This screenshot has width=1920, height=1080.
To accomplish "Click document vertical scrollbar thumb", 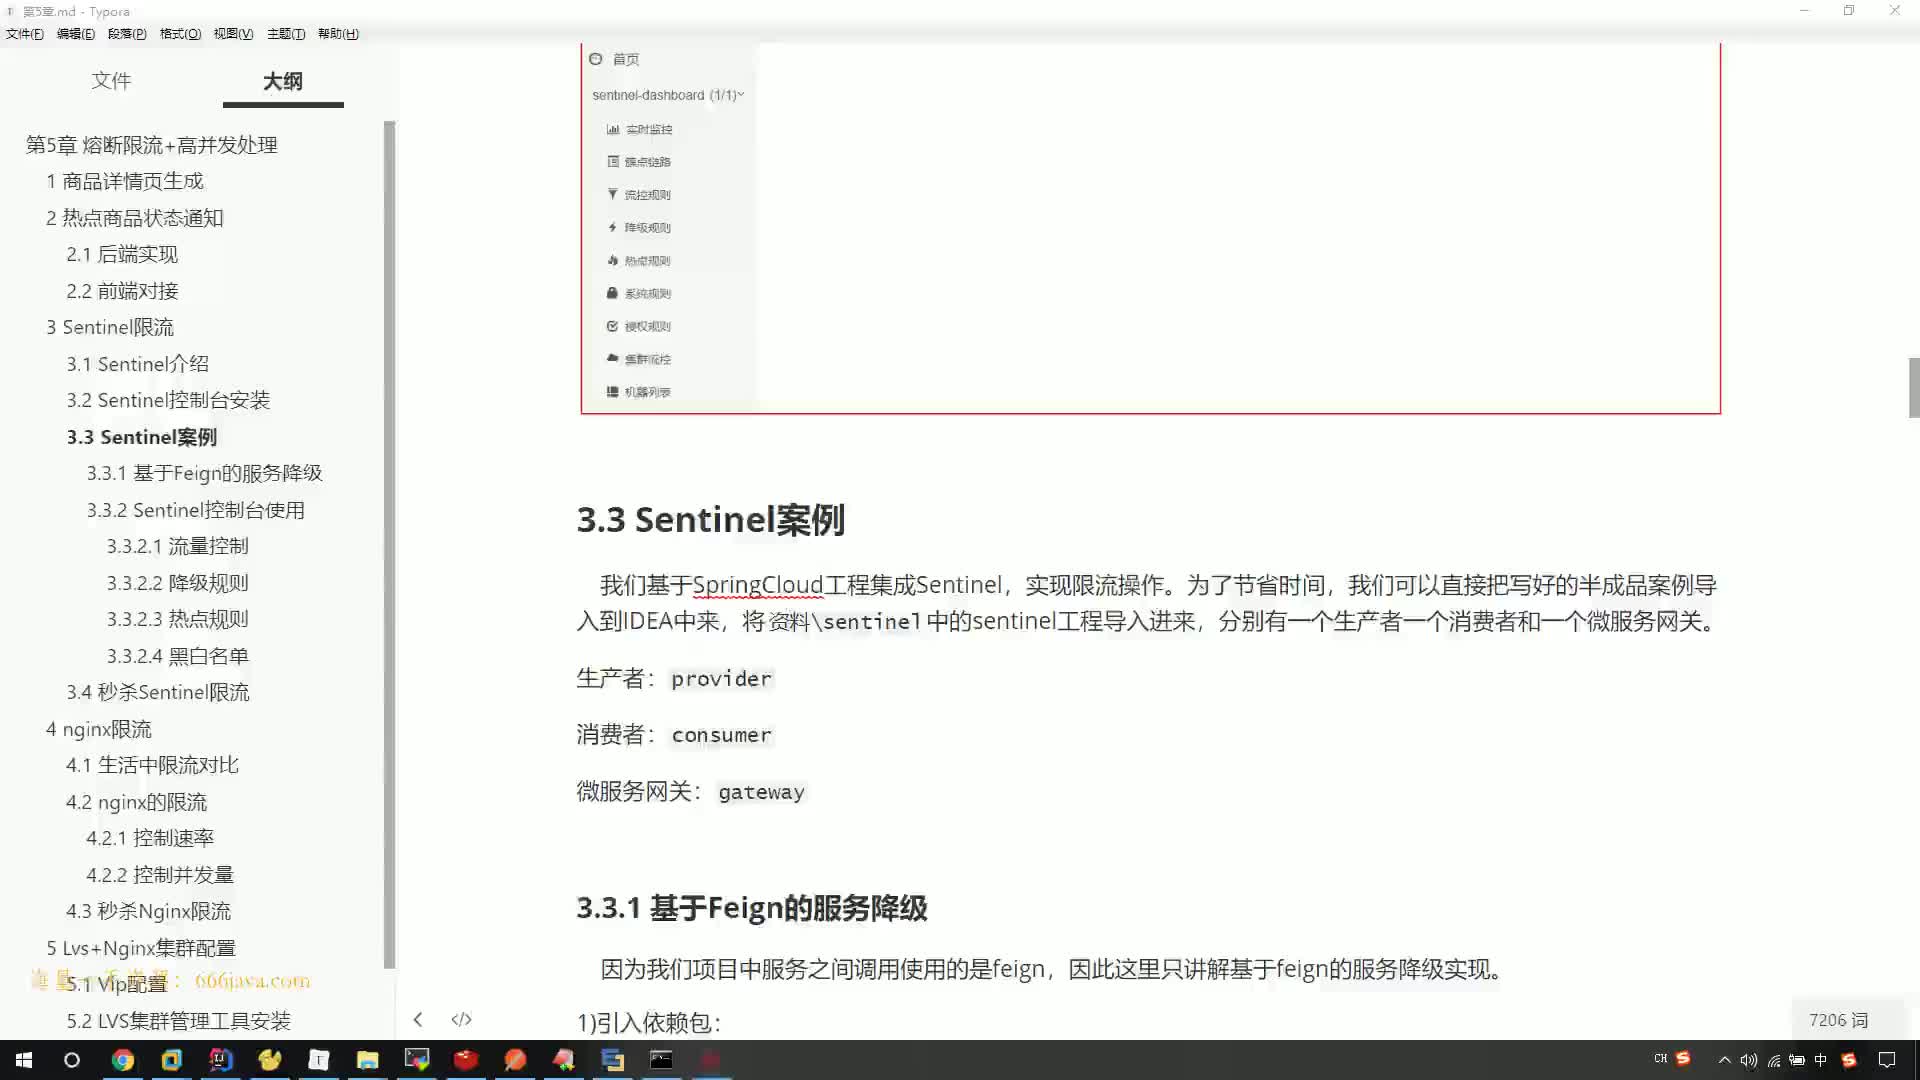I will tap(1914, 388).
